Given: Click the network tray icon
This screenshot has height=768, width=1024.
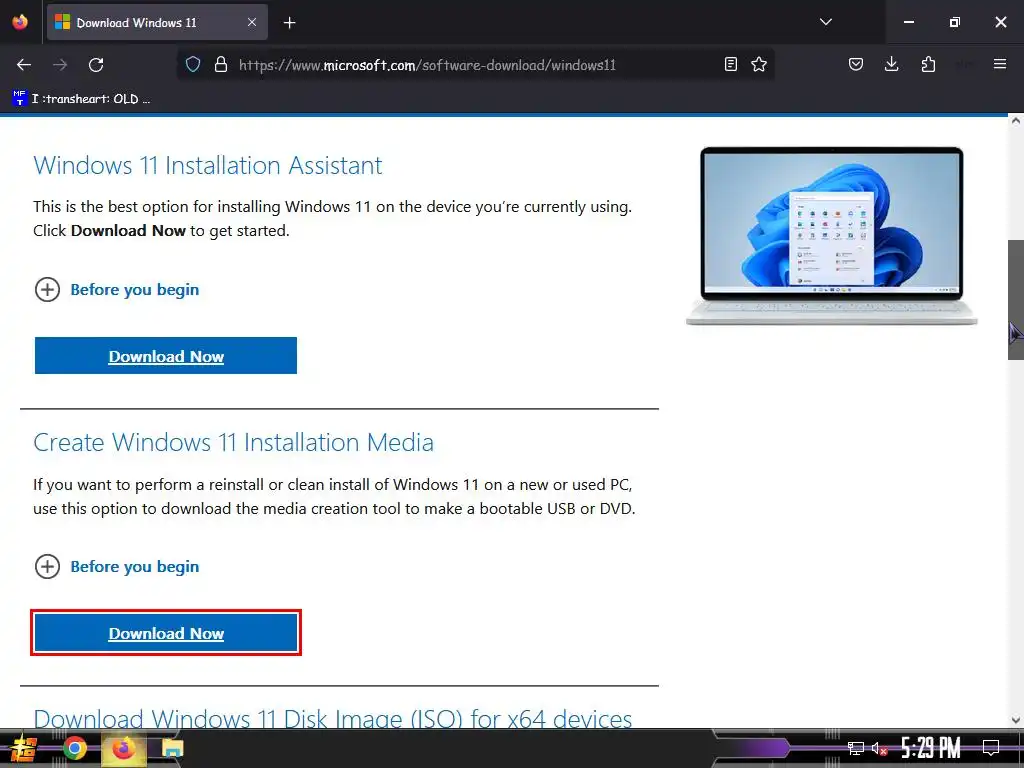Looking at the screenshot, I should (855, 748).
